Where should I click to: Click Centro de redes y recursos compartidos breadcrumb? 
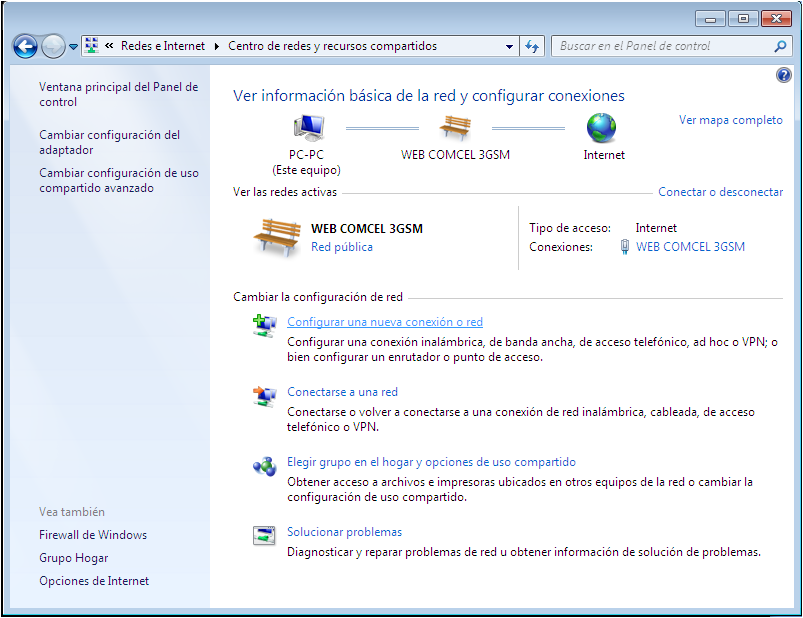pos(332,46)
